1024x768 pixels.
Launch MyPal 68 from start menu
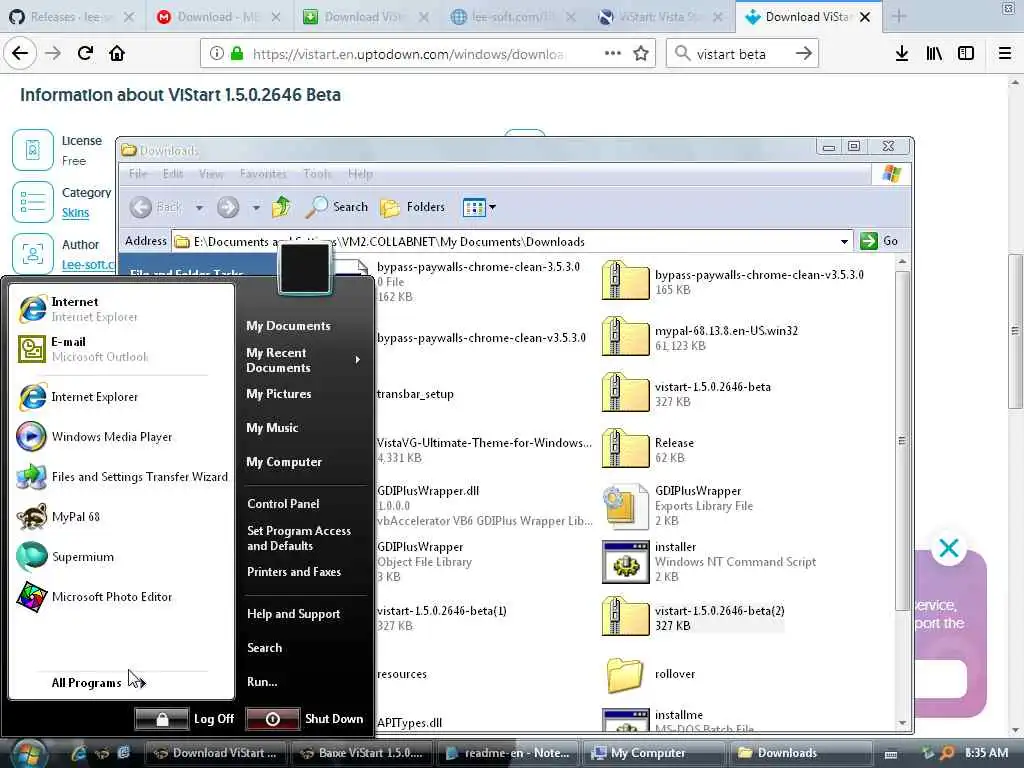coord(59,517)
